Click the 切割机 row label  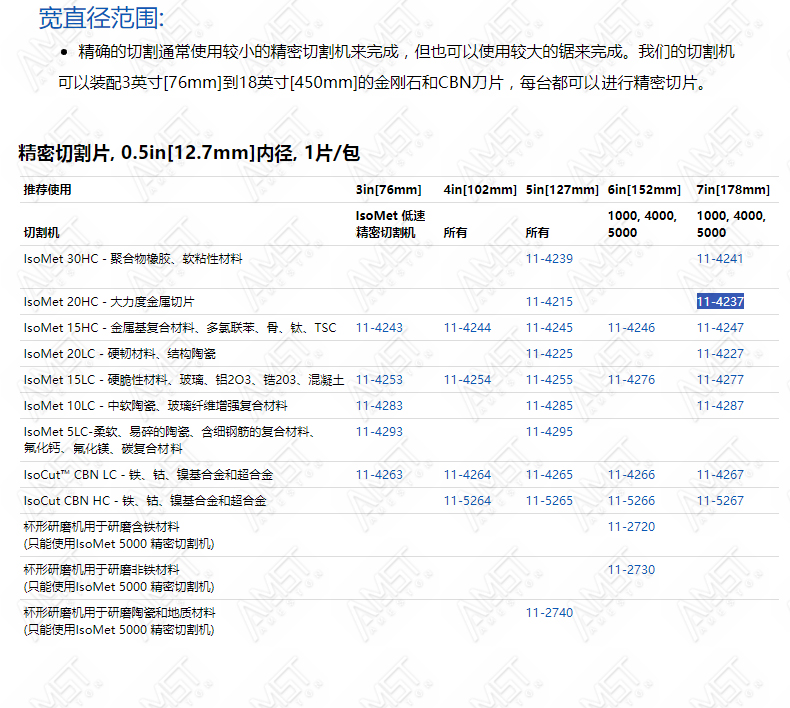coord(41,233)
